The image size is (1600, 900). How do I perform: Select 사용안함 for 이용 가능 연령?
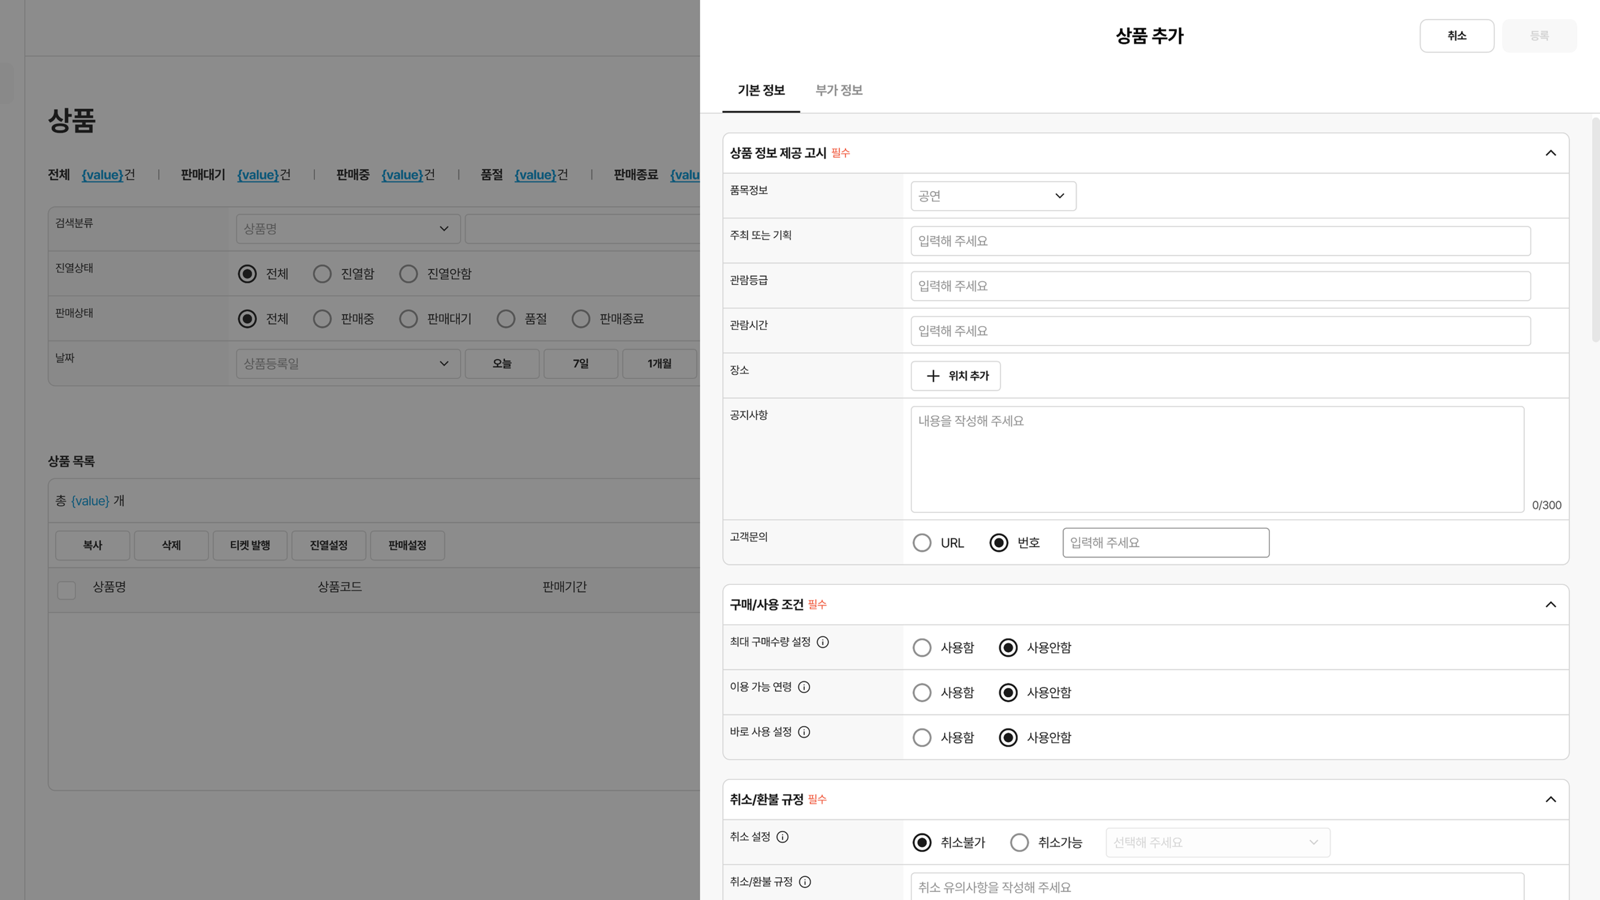click(1008, 693)
